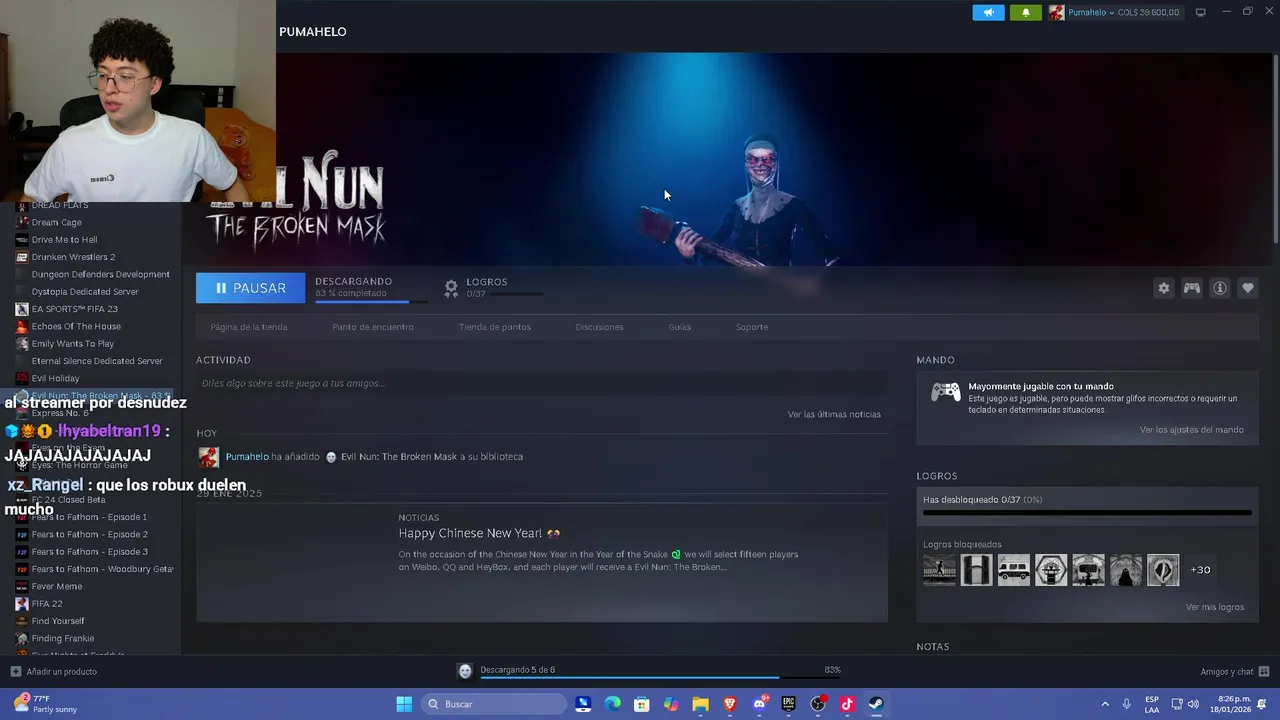This screenshot has height=720, width=1280.
Task: Open Amigos y chat icon
Action: click(1264, 671)
